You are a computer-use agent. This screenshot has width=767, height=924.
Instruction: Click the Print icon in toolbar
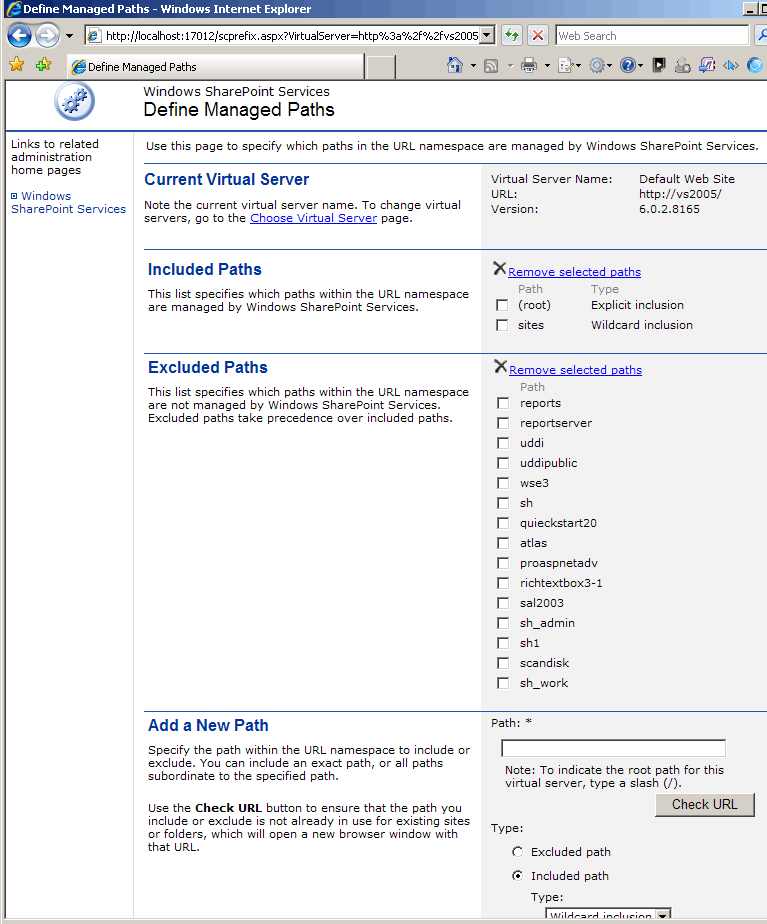(x=529, y=65)
